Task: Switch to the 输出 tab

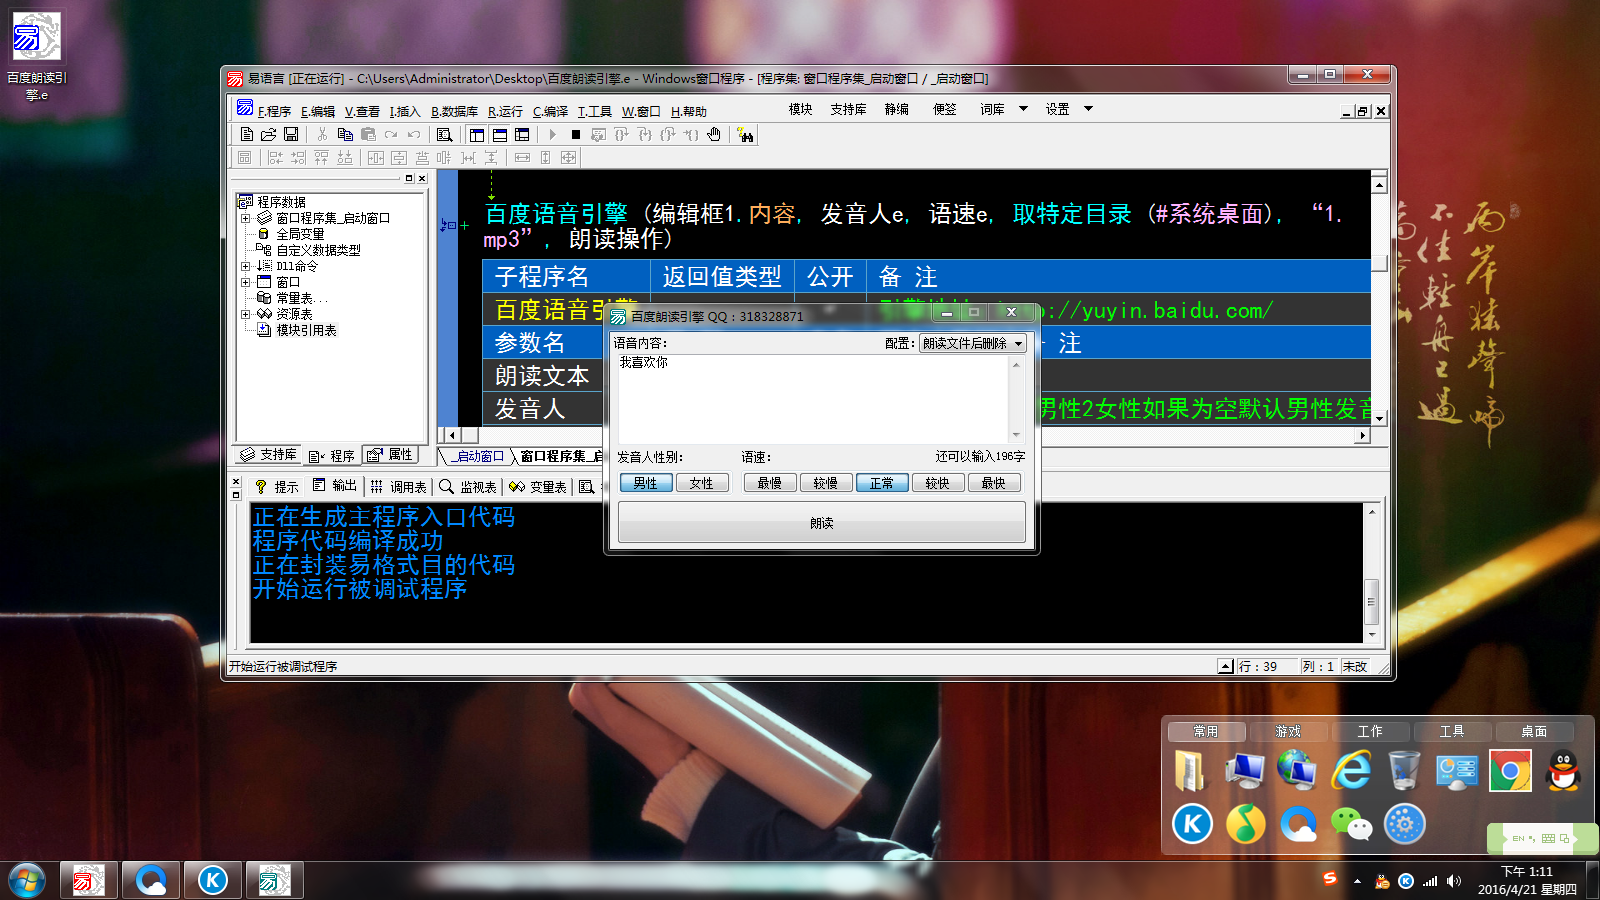Action: [x=335, y=486]
